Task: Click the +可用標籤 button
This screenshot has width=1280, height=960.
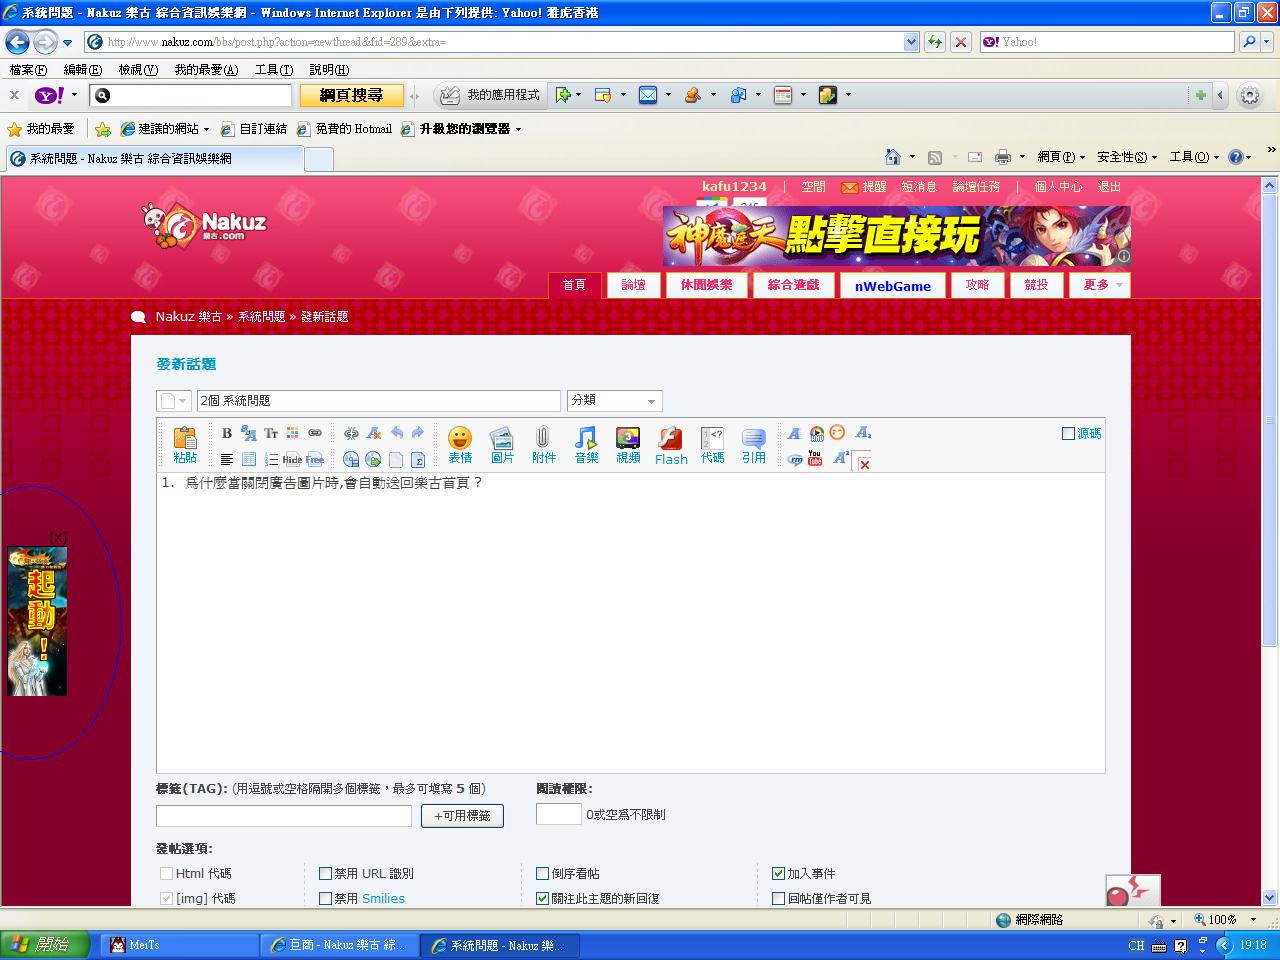Action: (x=462, y=815)
